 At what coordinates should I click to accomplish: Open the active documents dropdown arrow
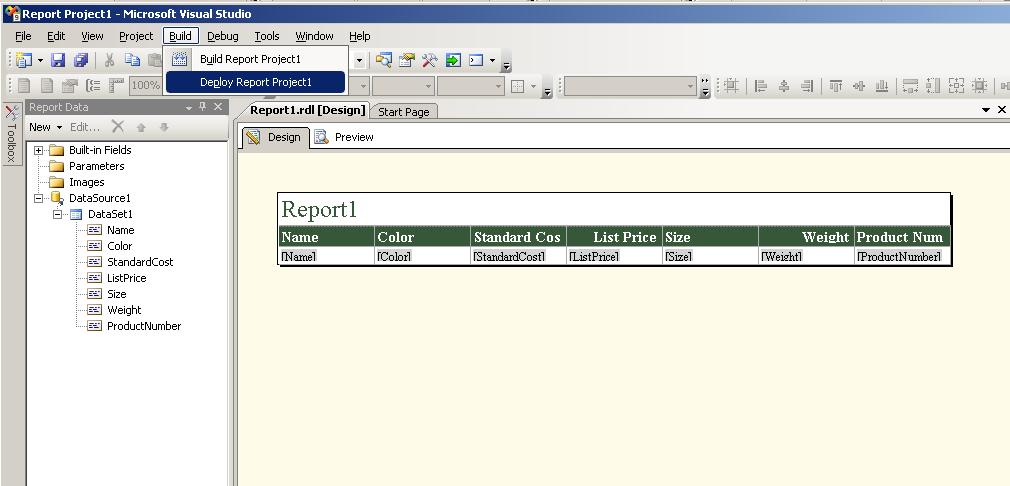[x=986, y=110]
